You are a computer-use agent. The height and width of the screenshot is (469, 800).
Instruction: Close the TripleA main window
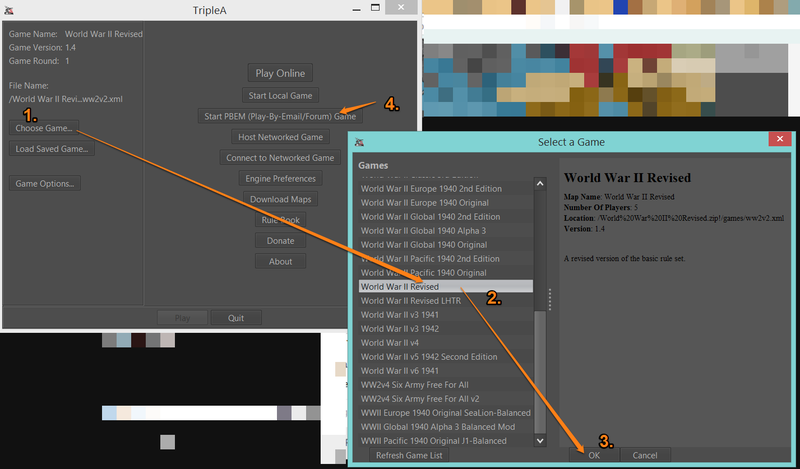pos(401,7)
